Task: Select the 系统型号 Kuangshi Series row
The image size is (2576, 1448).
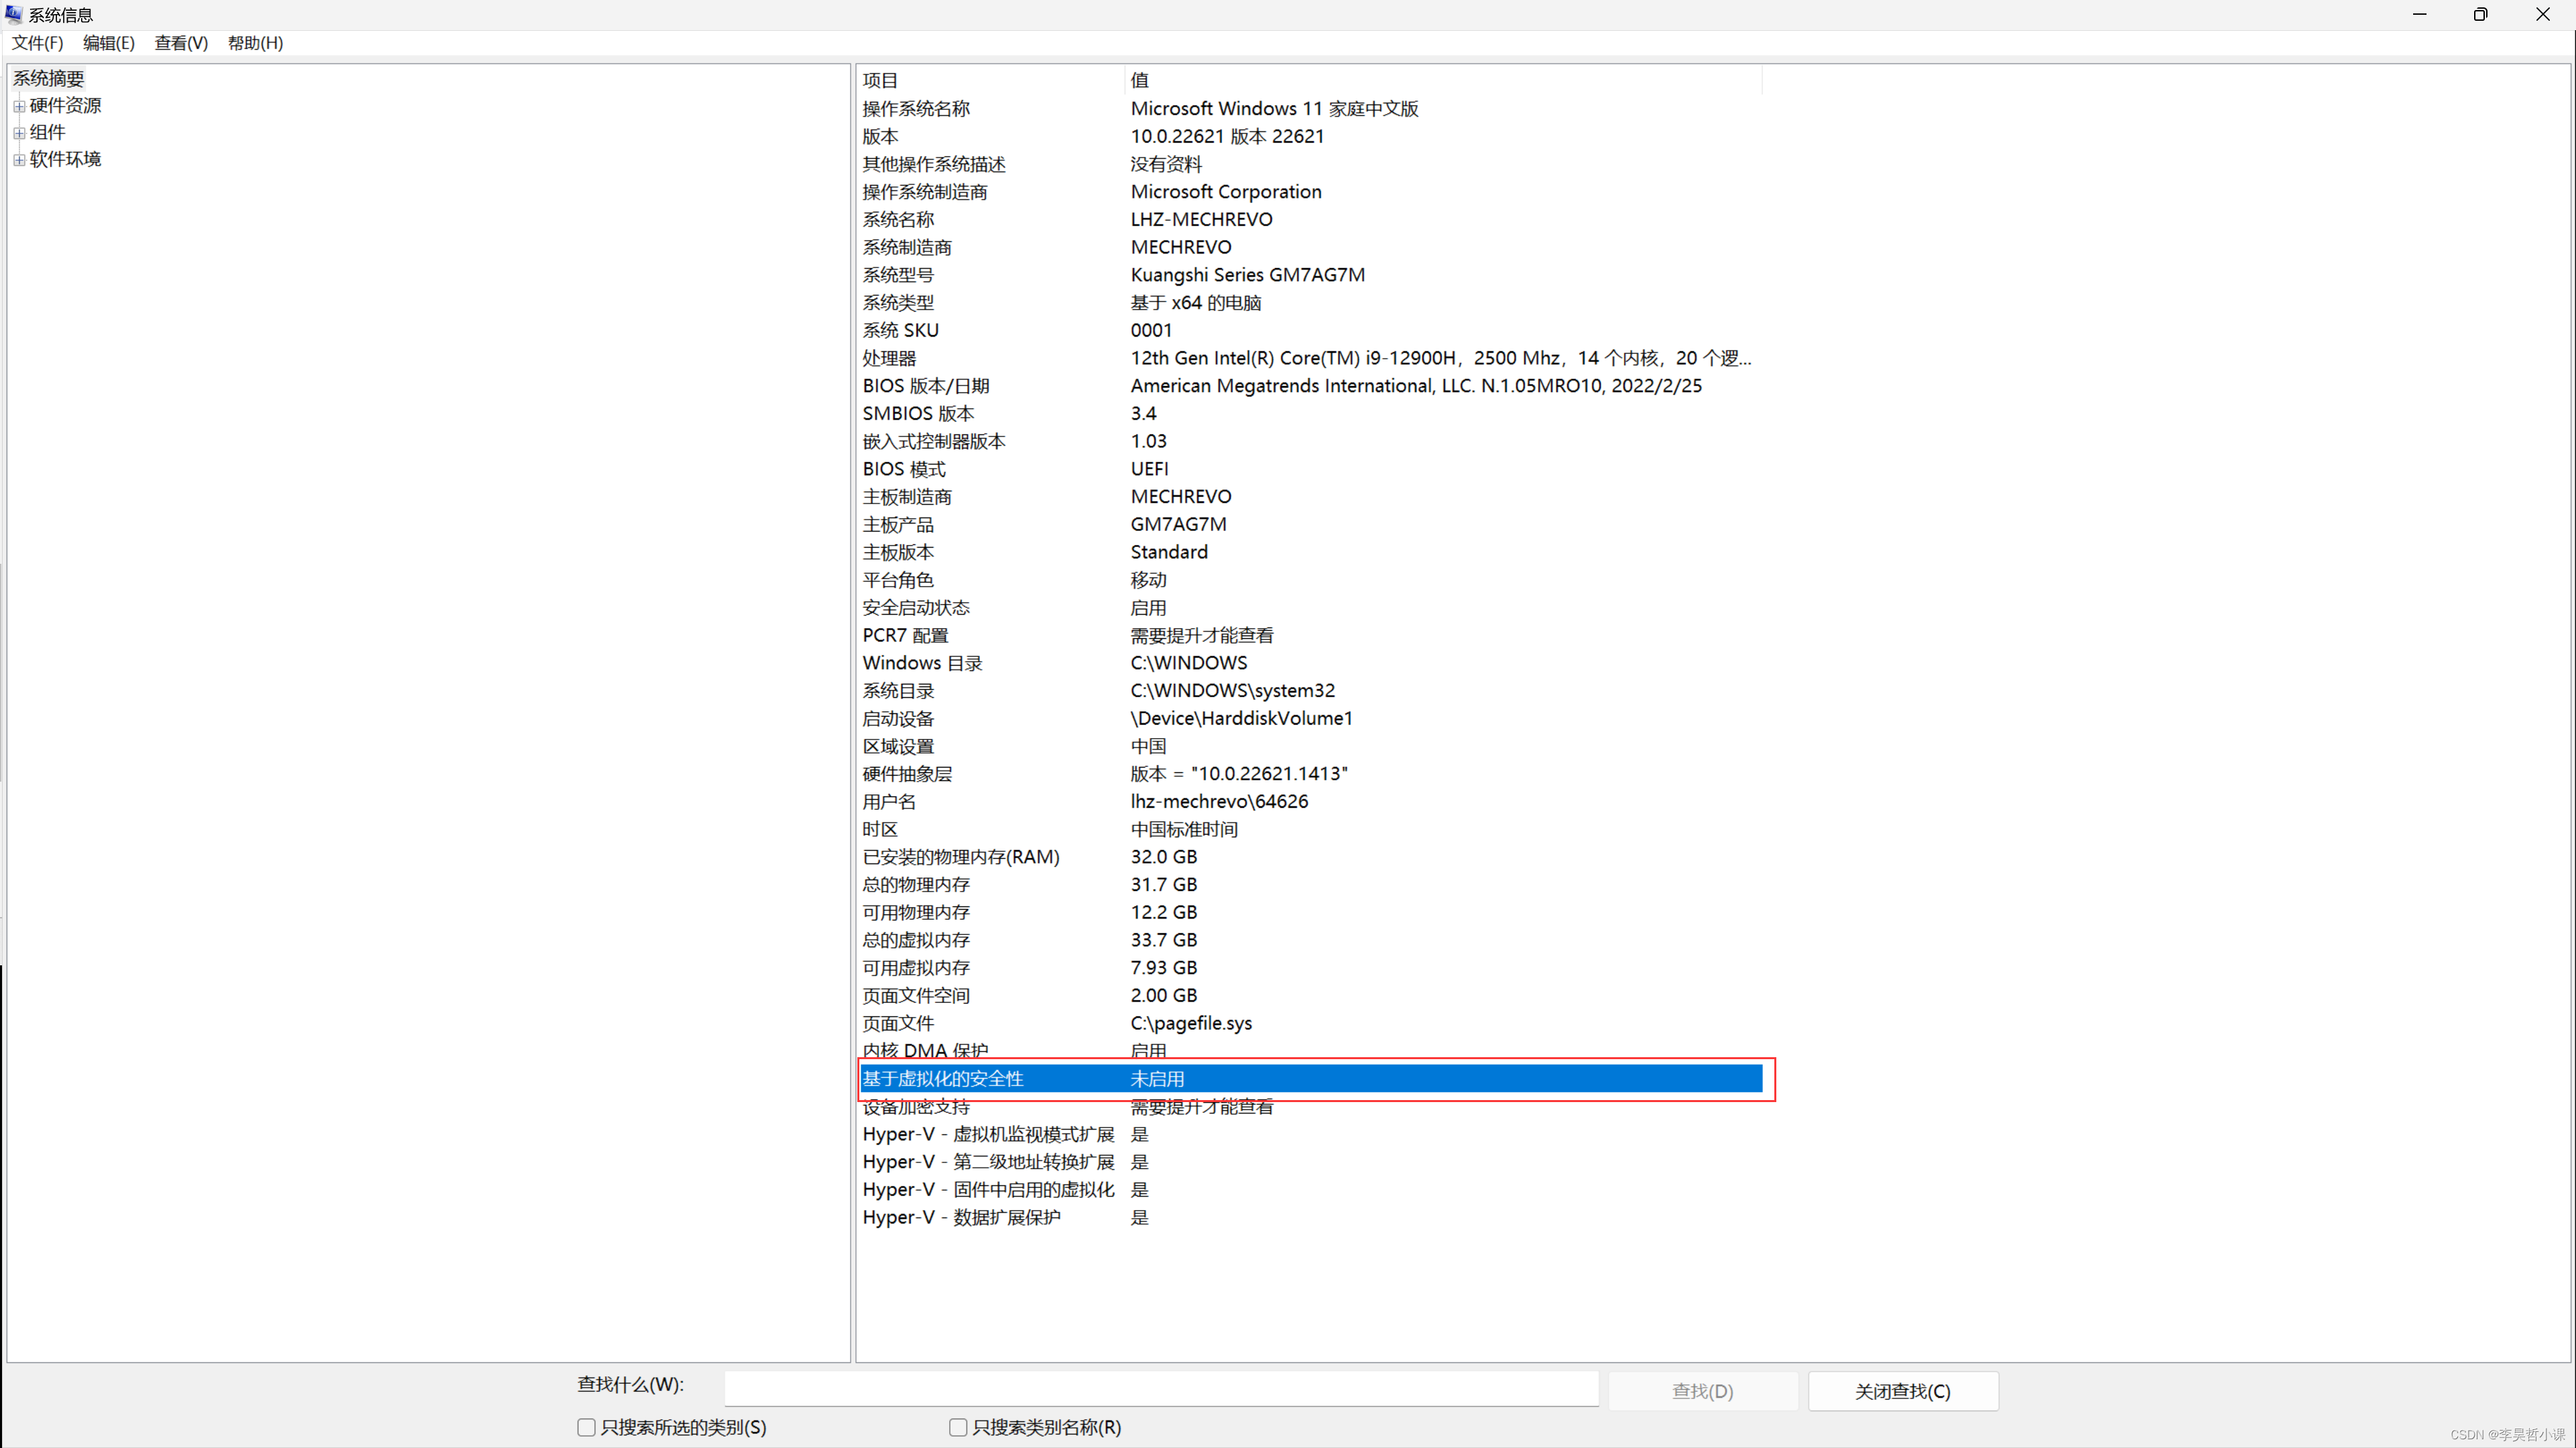Action: (x=1310, y=275)
